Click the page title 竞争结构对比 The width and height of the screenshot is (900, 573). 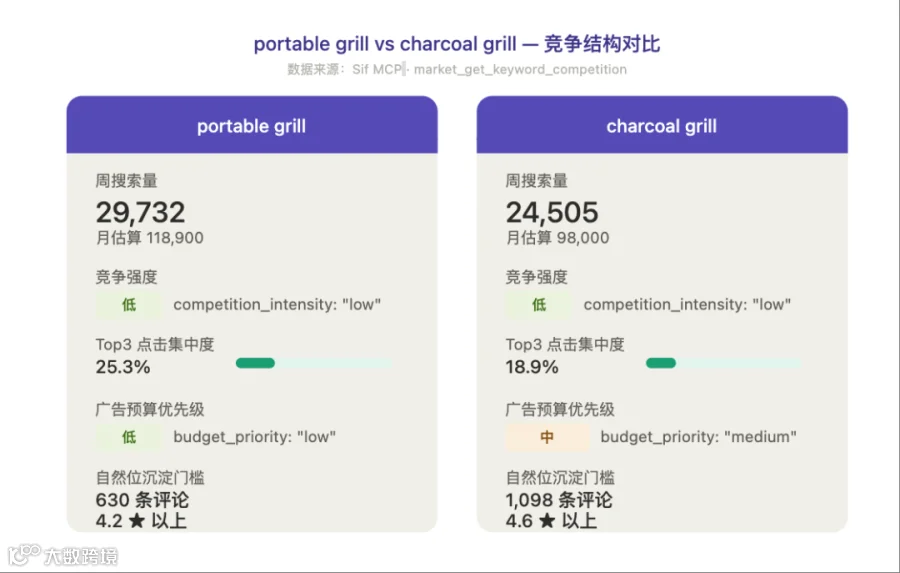tap(602, 44)
